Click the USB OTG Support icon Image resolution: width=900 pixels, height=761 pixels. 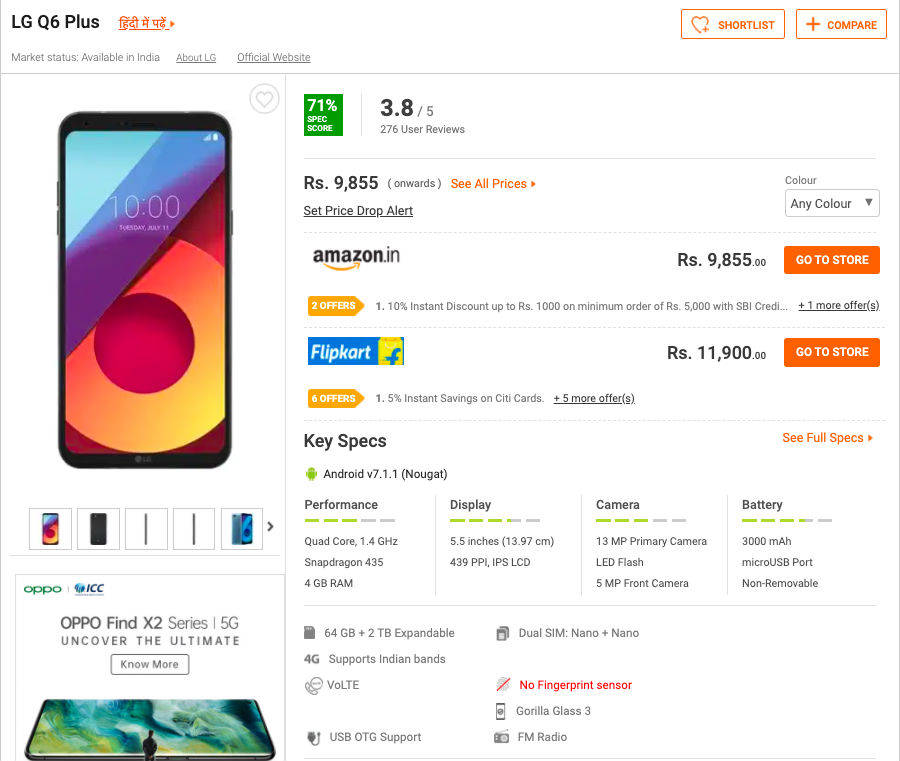click(313, 738)
